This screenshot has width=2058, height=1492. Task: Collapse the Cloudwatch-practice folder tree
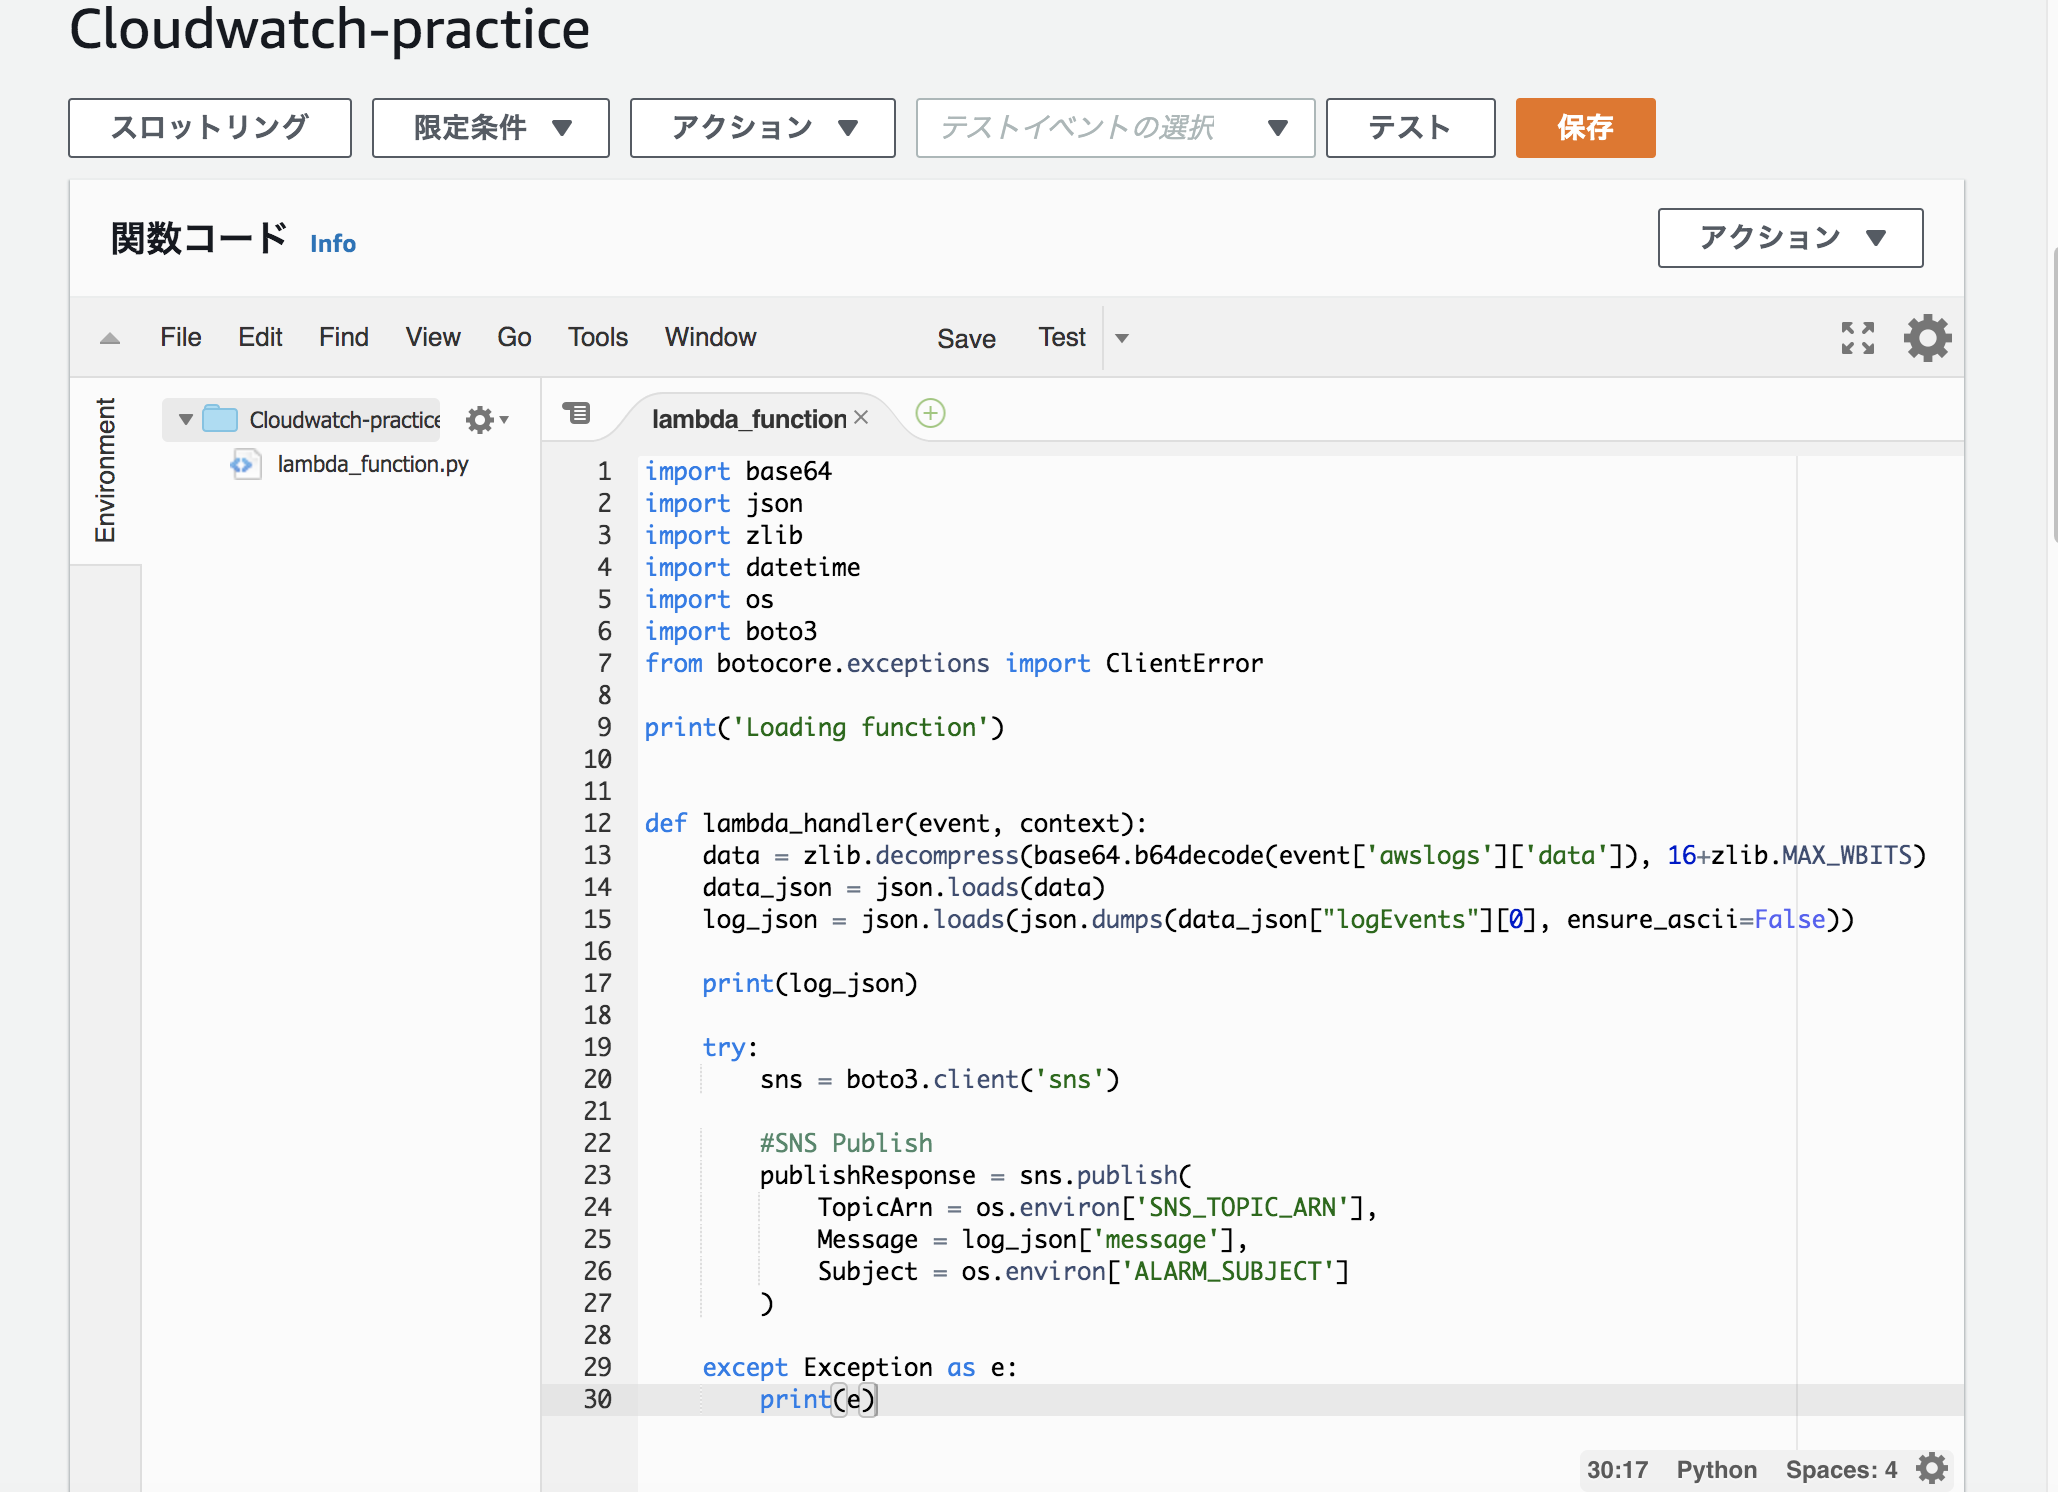point(185,419)
